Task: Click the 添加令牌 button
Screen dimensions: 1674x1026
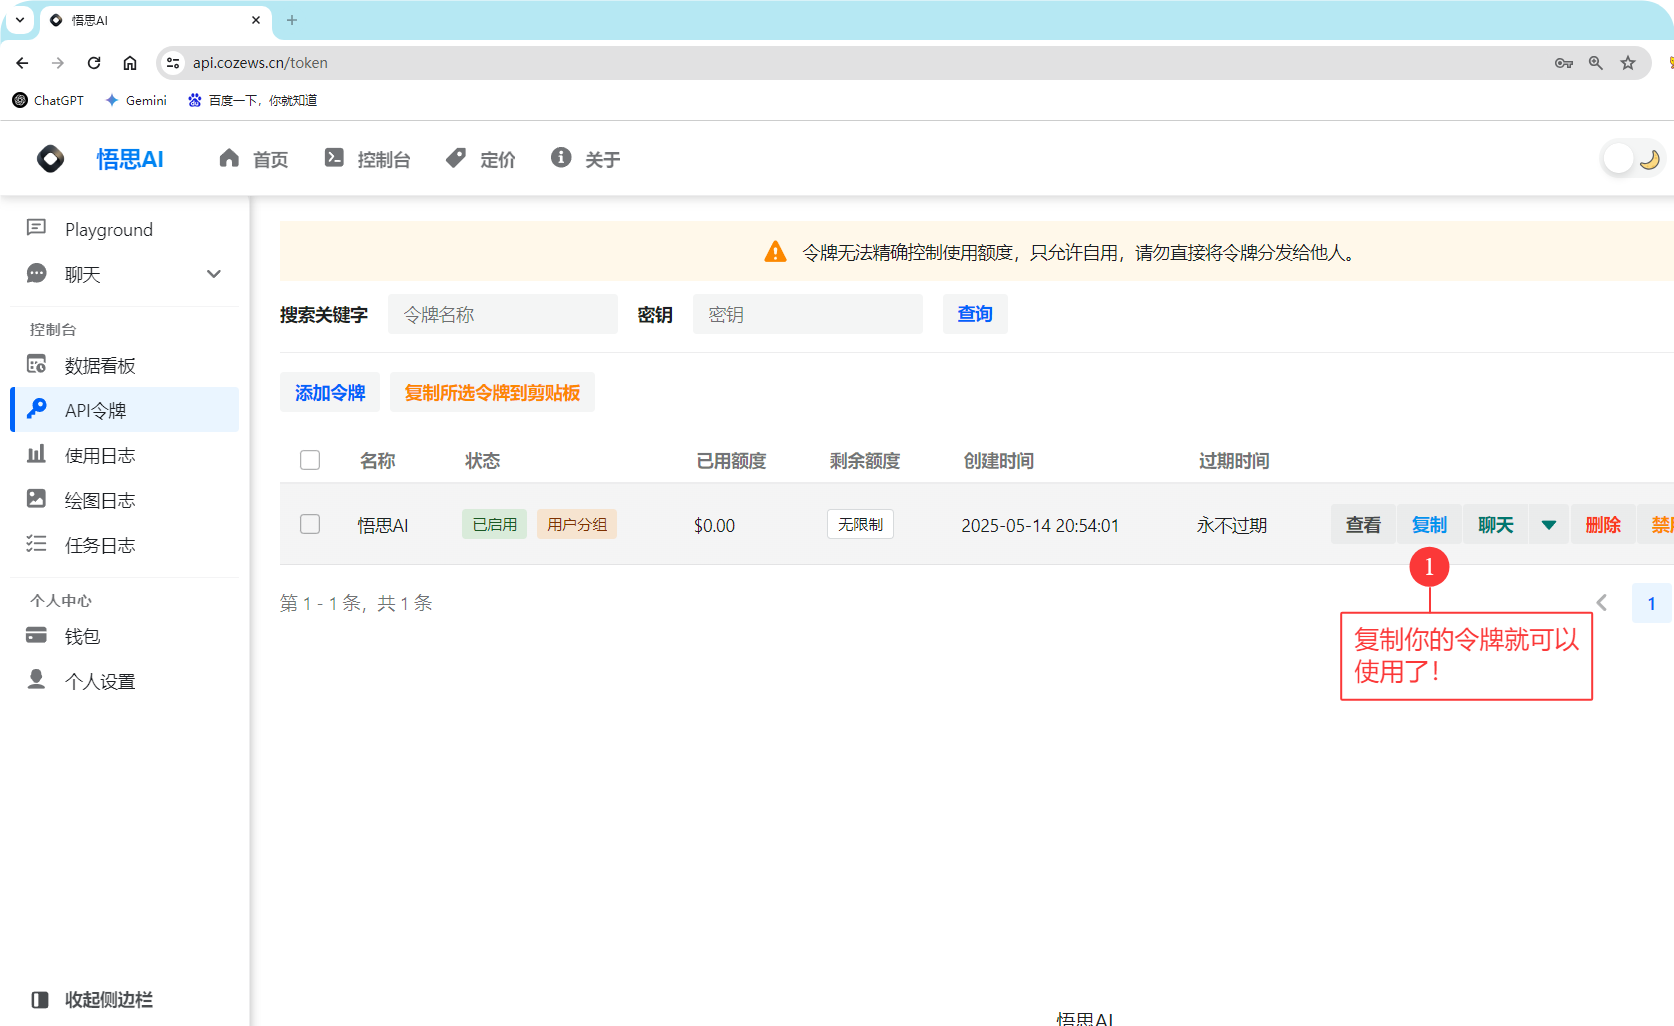Action: (330, 392)
